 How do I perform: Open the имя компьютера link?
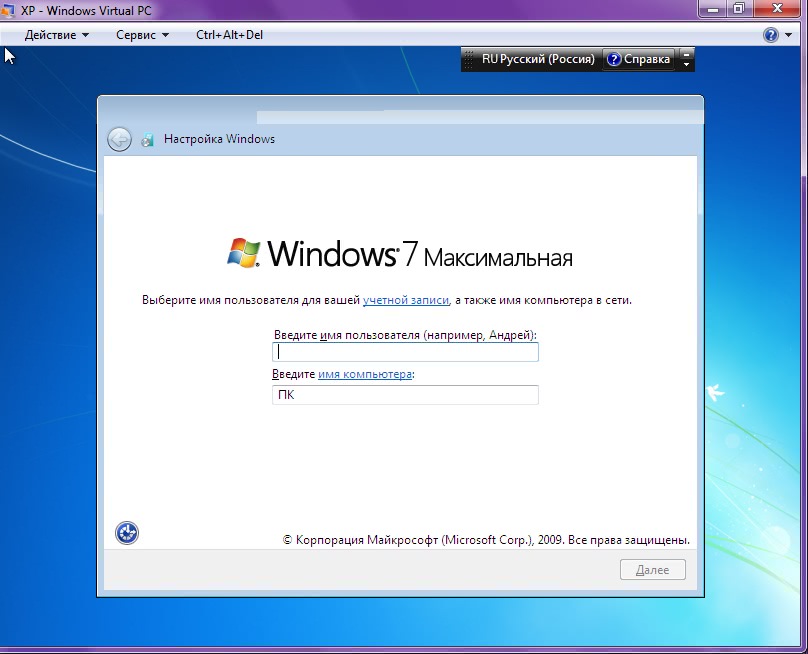click(365, 374)
